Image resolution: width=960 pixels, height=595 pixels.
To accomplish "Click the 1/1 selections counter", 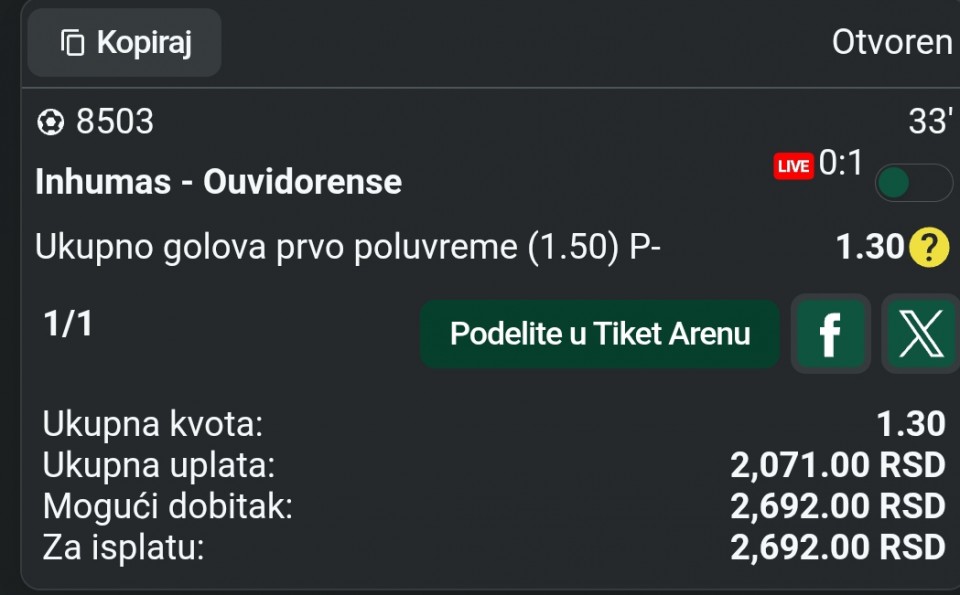I will pyautogui.click(x=68, y=324).
